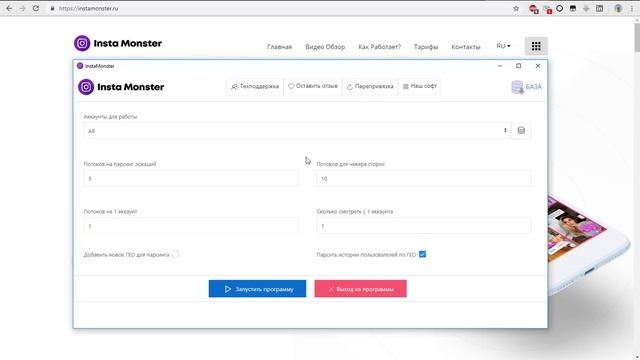The height and width of the screenshot is (360, 640).
Task: Minimize the InstaMonster app window
Action: (500, 66)
